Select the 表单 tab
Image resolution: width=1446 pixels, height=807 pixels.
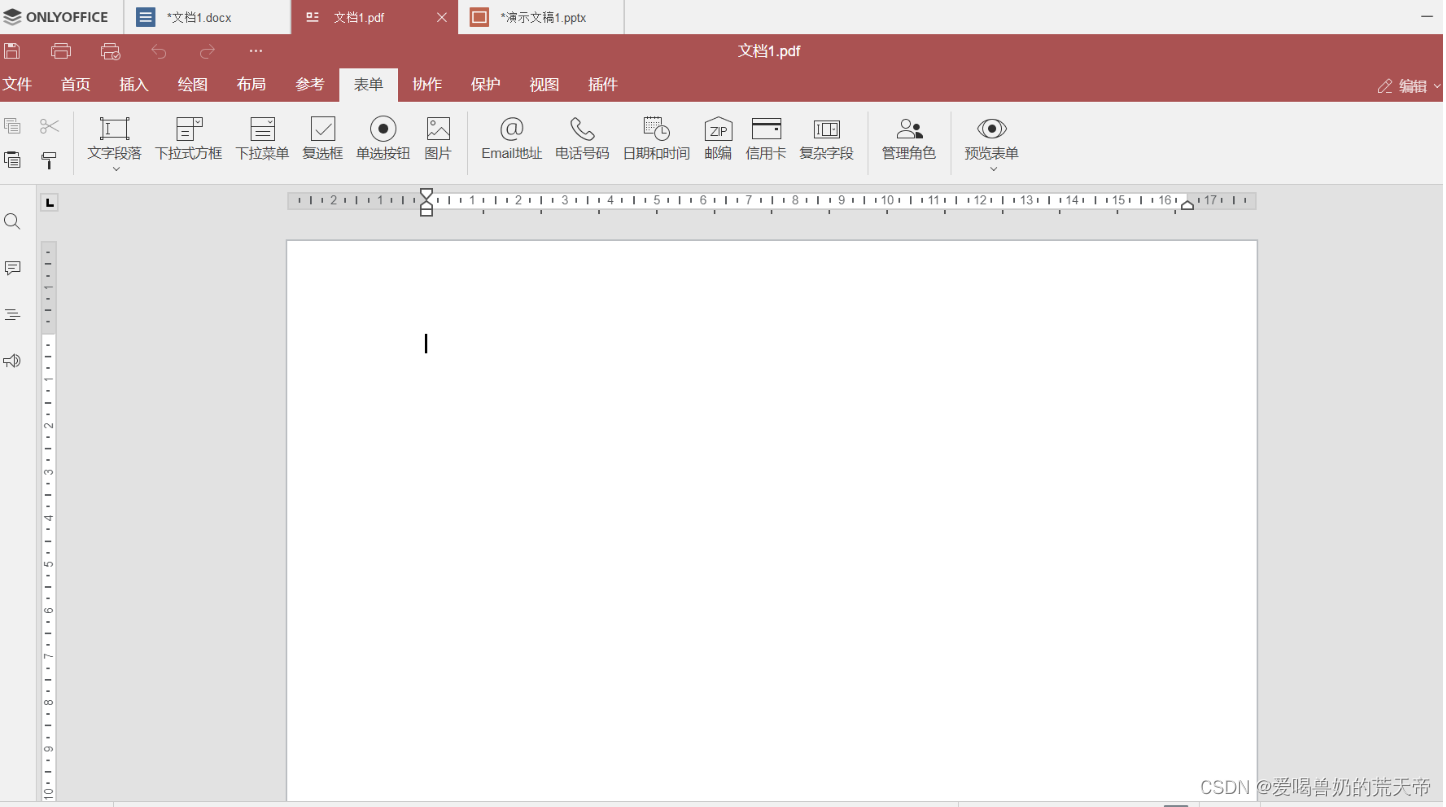click(369, 85)
